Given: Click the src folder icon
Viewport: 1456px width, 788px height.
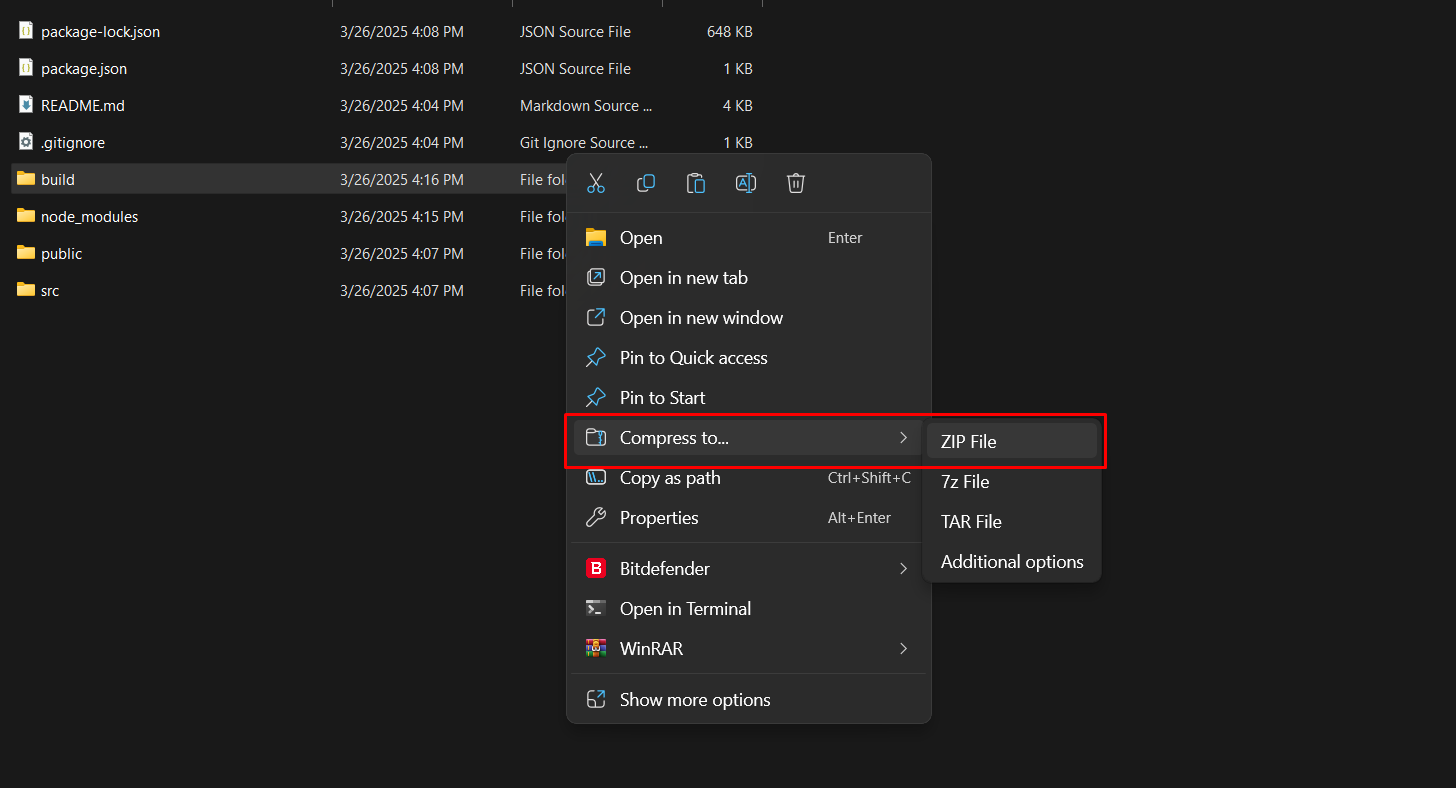Looking at the screenshot, I should click(x=26, y=290).
